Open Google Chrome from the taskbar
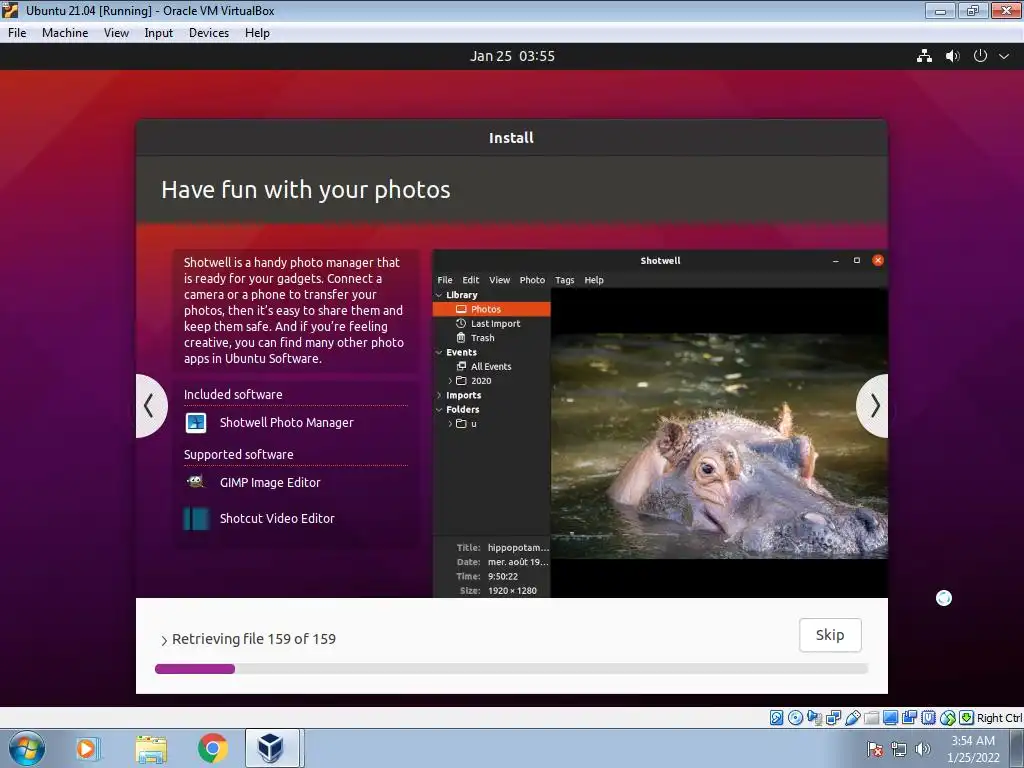Image resolution: width=1024 pixels, height=768 pixels. (212, 748)
